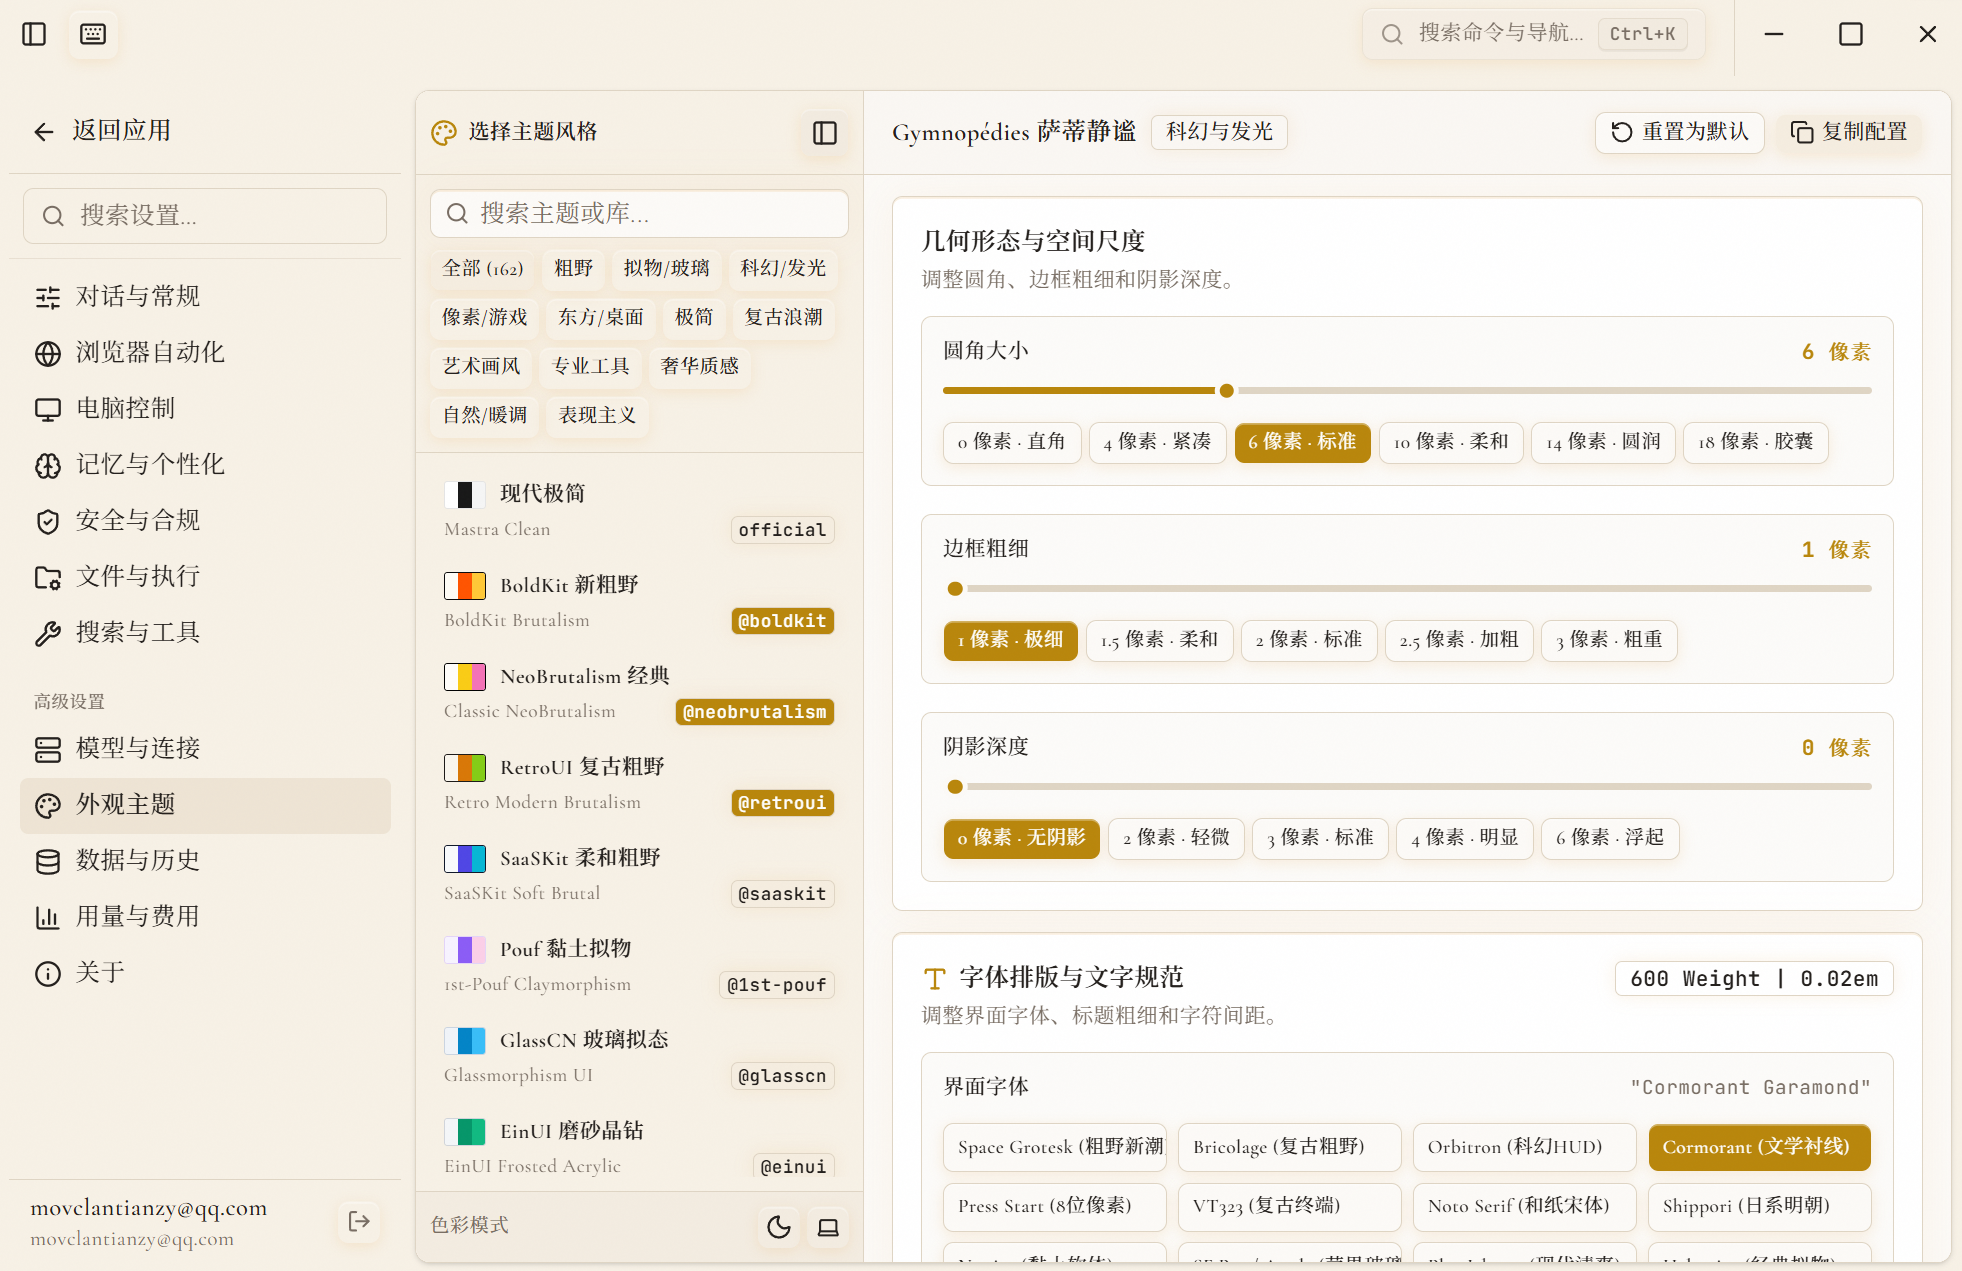
Task: Click the back arrow for 返回应用
Action: pyautogui.click(x=44, y=131)
